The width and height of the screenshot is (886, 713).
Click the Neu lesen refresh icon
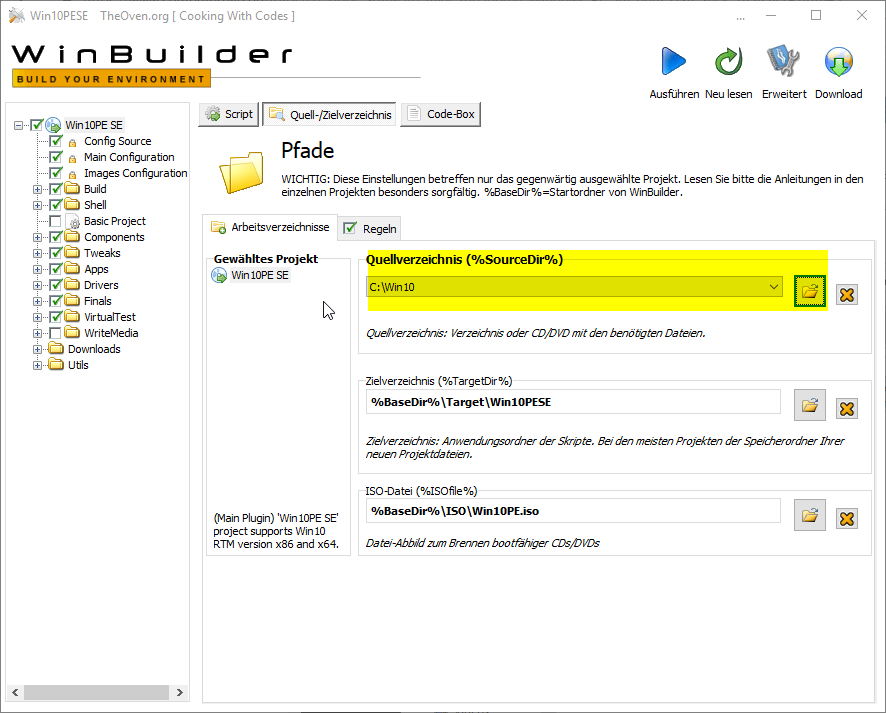[x=728, y=61]
